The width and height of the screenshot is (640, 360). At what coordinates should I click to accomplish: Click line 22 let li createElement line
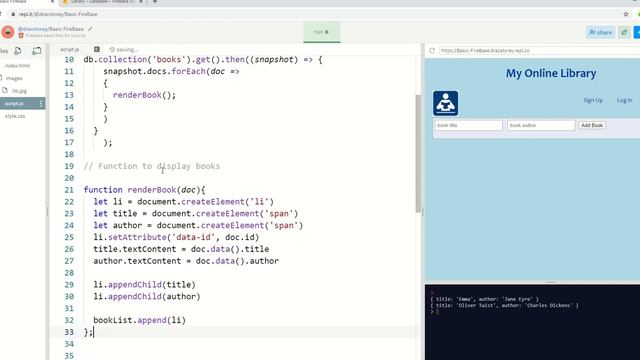183,202
